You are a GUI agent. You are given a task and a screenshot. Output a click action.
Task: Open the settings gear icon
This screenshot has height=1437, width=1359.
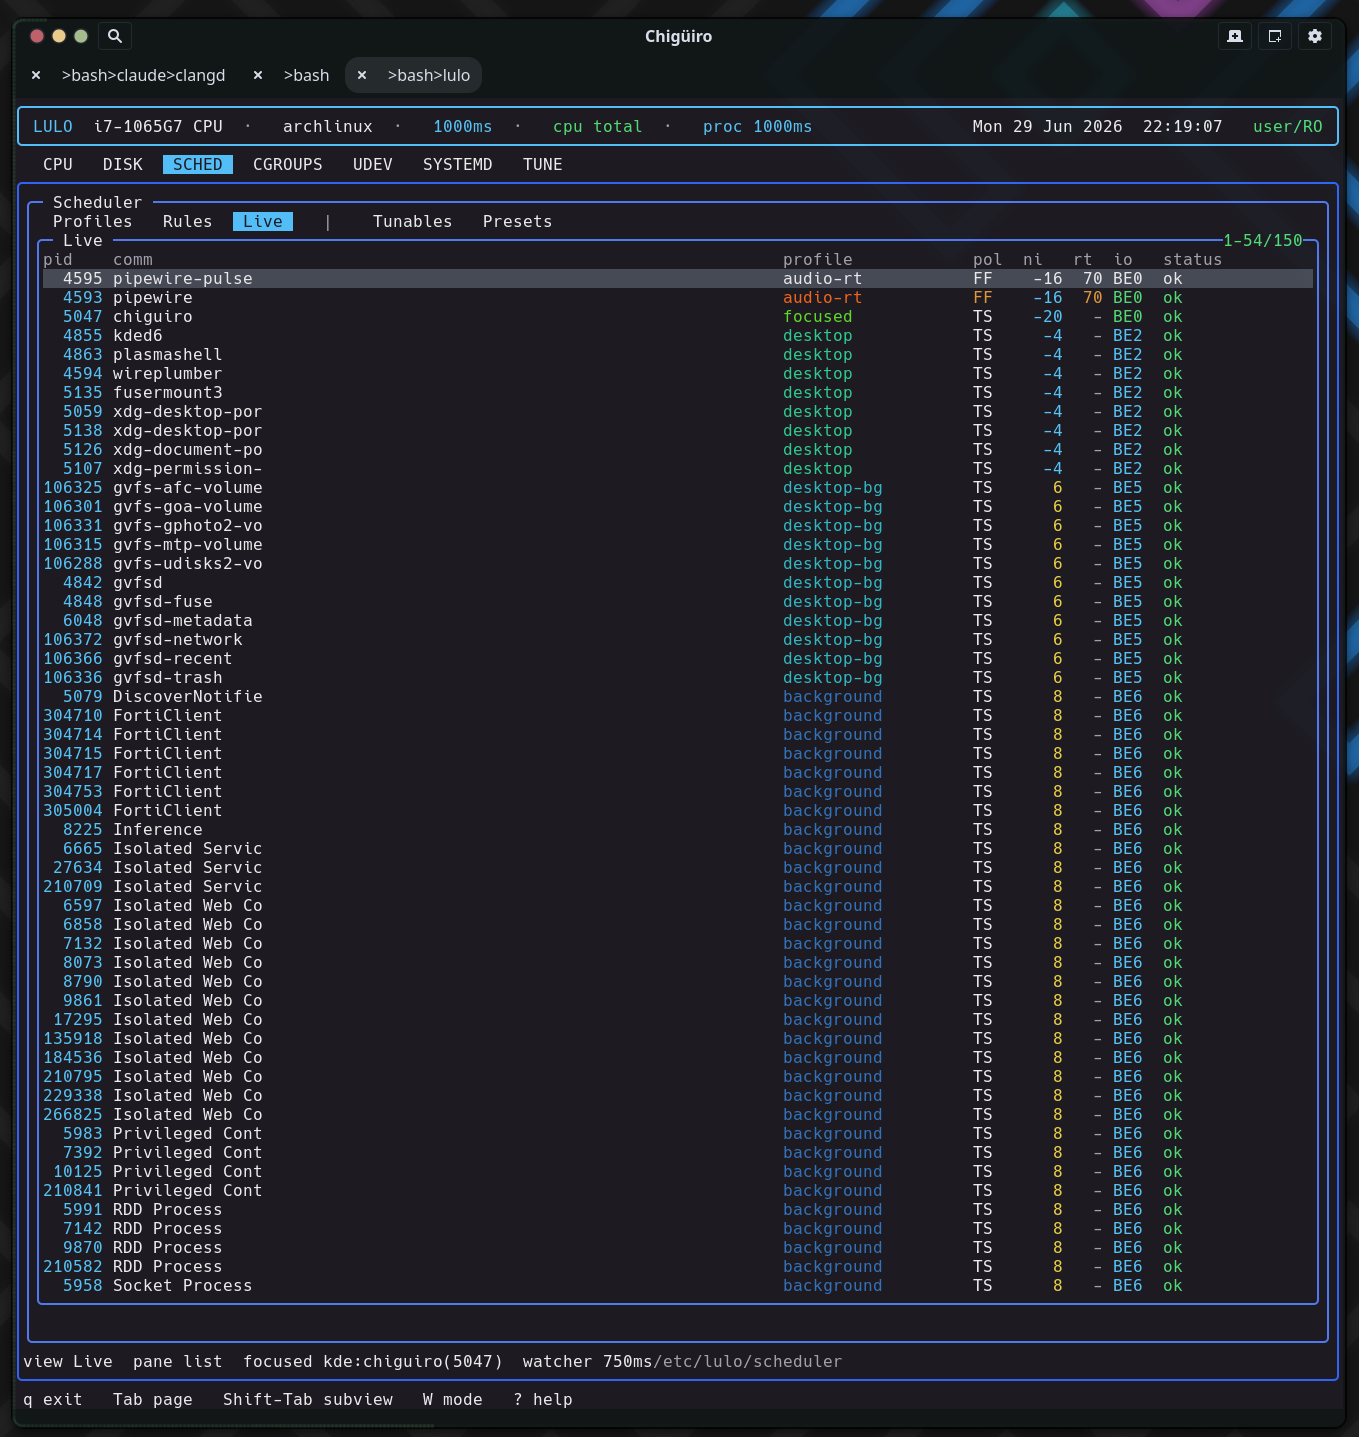click(x=1315, y=36)
